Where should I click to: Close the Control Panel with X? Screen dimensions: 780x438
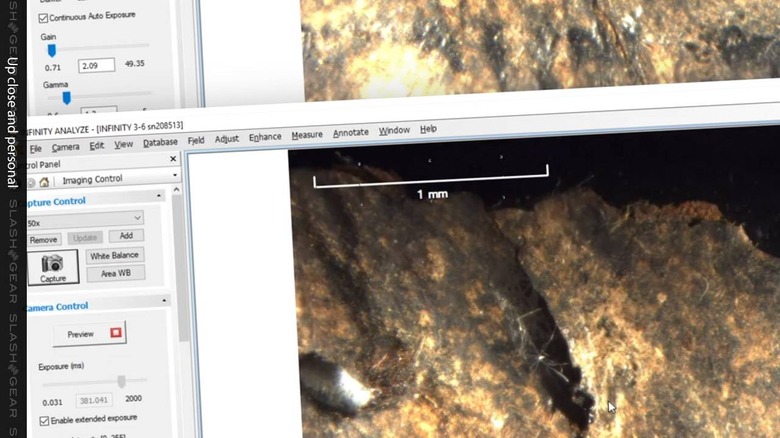[173, 159]
